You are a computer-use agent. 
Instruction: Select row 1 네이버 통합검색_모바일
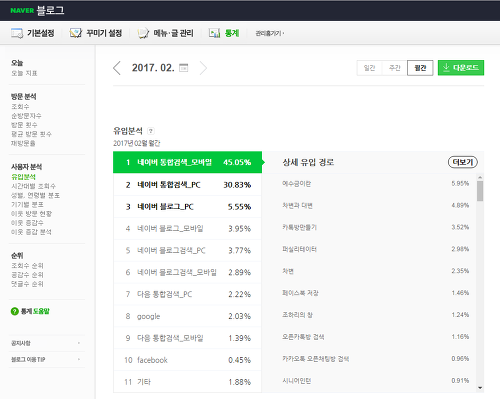(187, 162)
